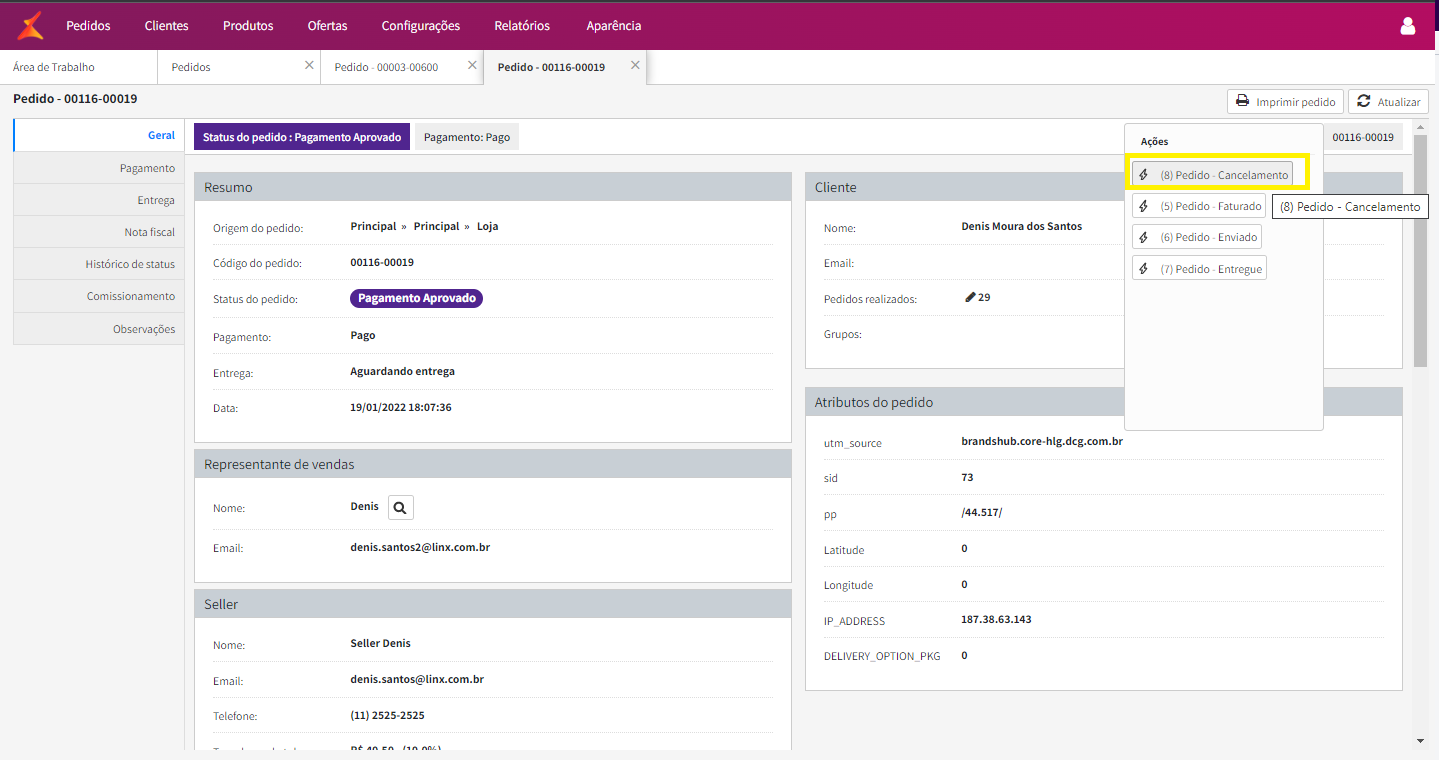Screen dimensions: 1439x760
Task: Click the refresh icon in Atualizar
Action: (x=1364, y=101)
